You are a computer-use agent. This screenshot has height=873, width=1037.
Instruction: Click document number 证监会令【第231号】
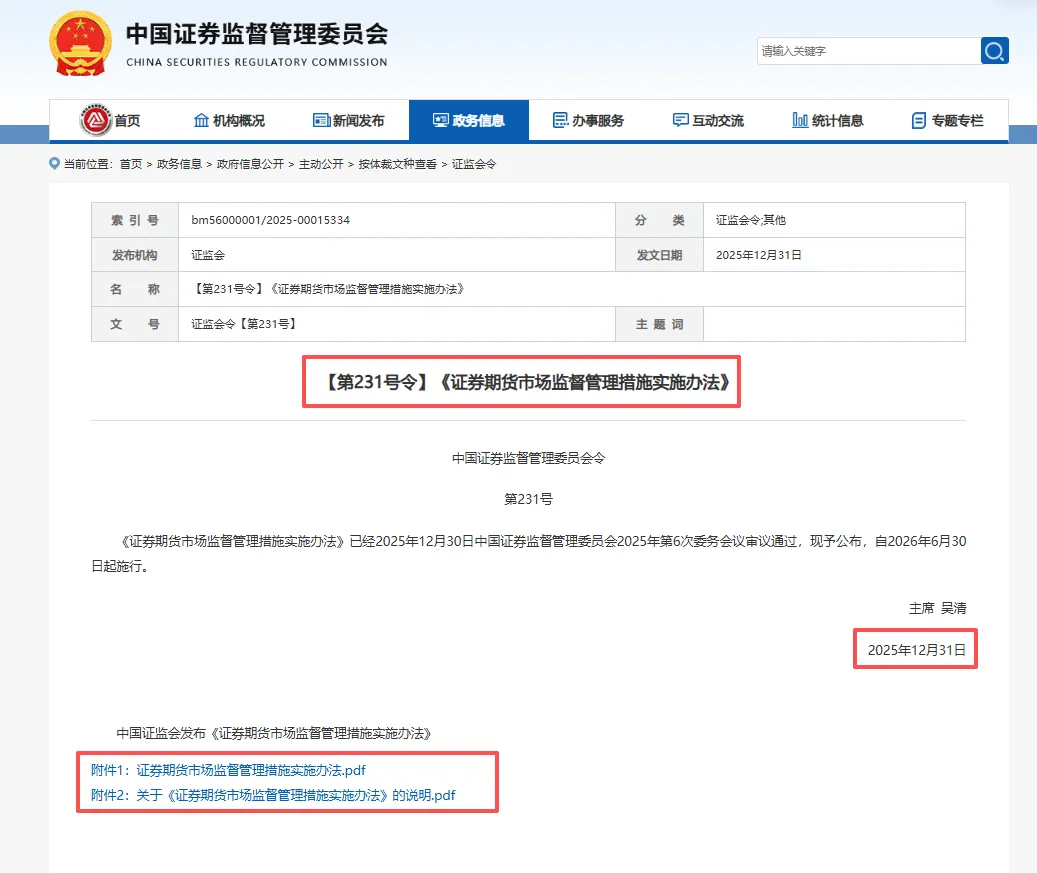[x=243, y=324]
